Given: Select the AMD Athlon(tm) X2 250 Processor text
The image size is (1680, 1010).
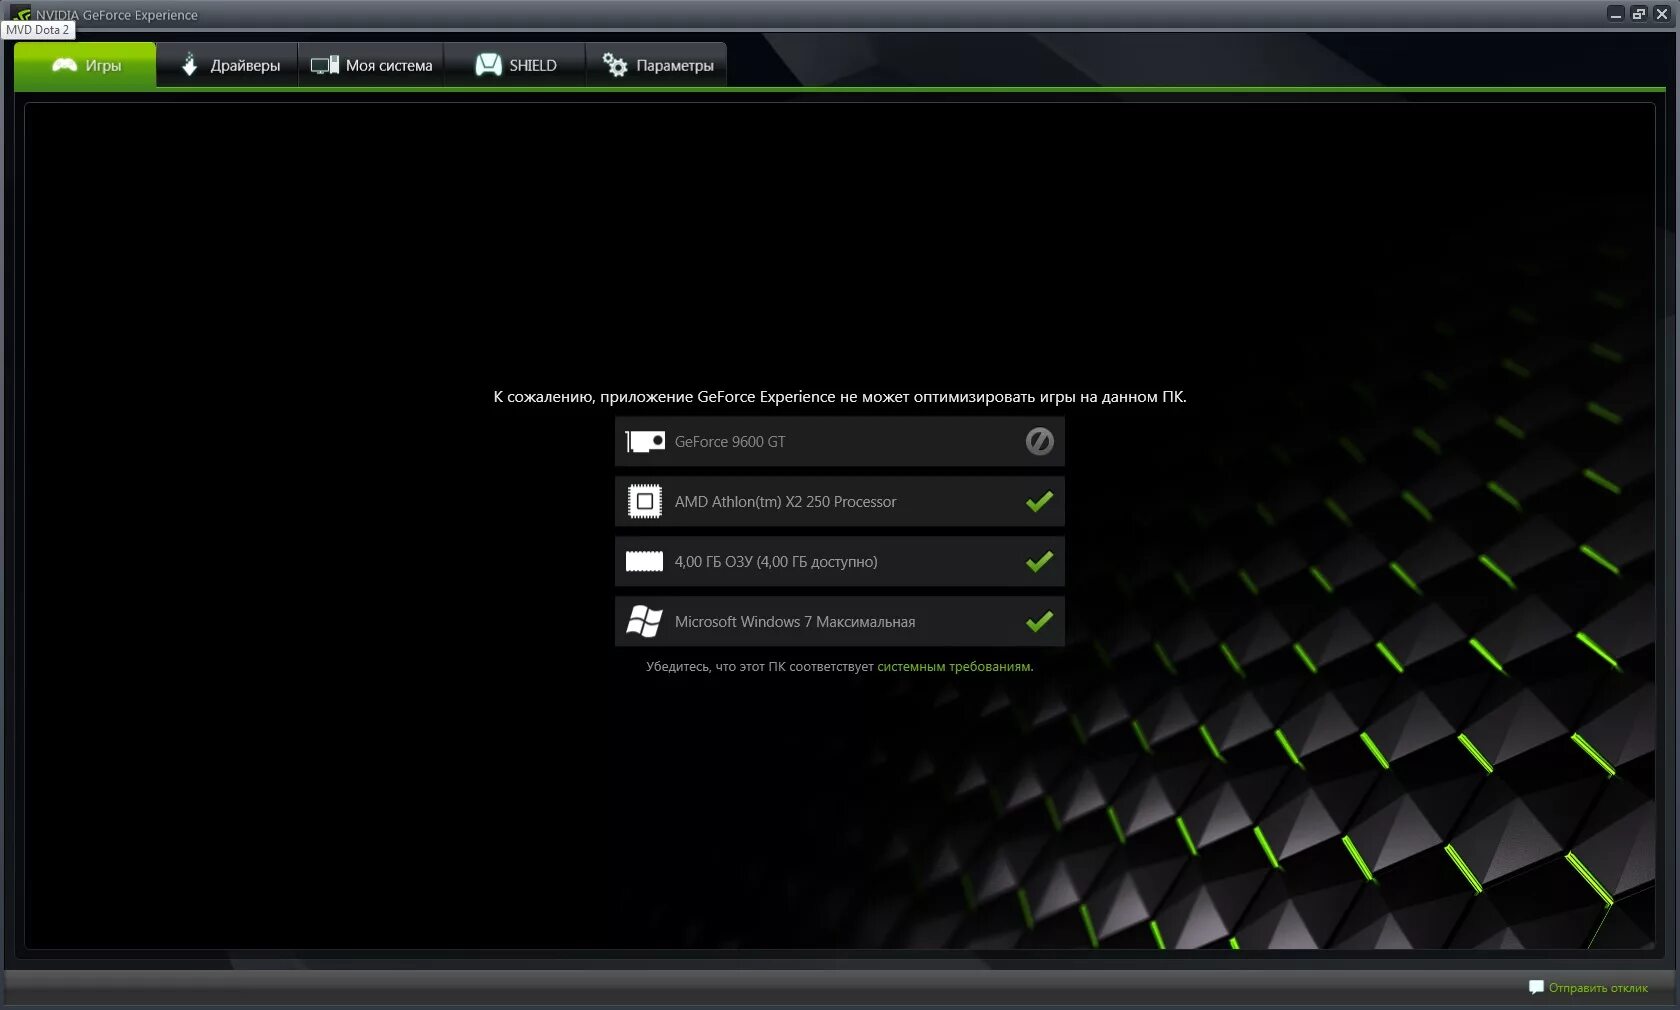Looking at the screenshot, I should 785,501.
